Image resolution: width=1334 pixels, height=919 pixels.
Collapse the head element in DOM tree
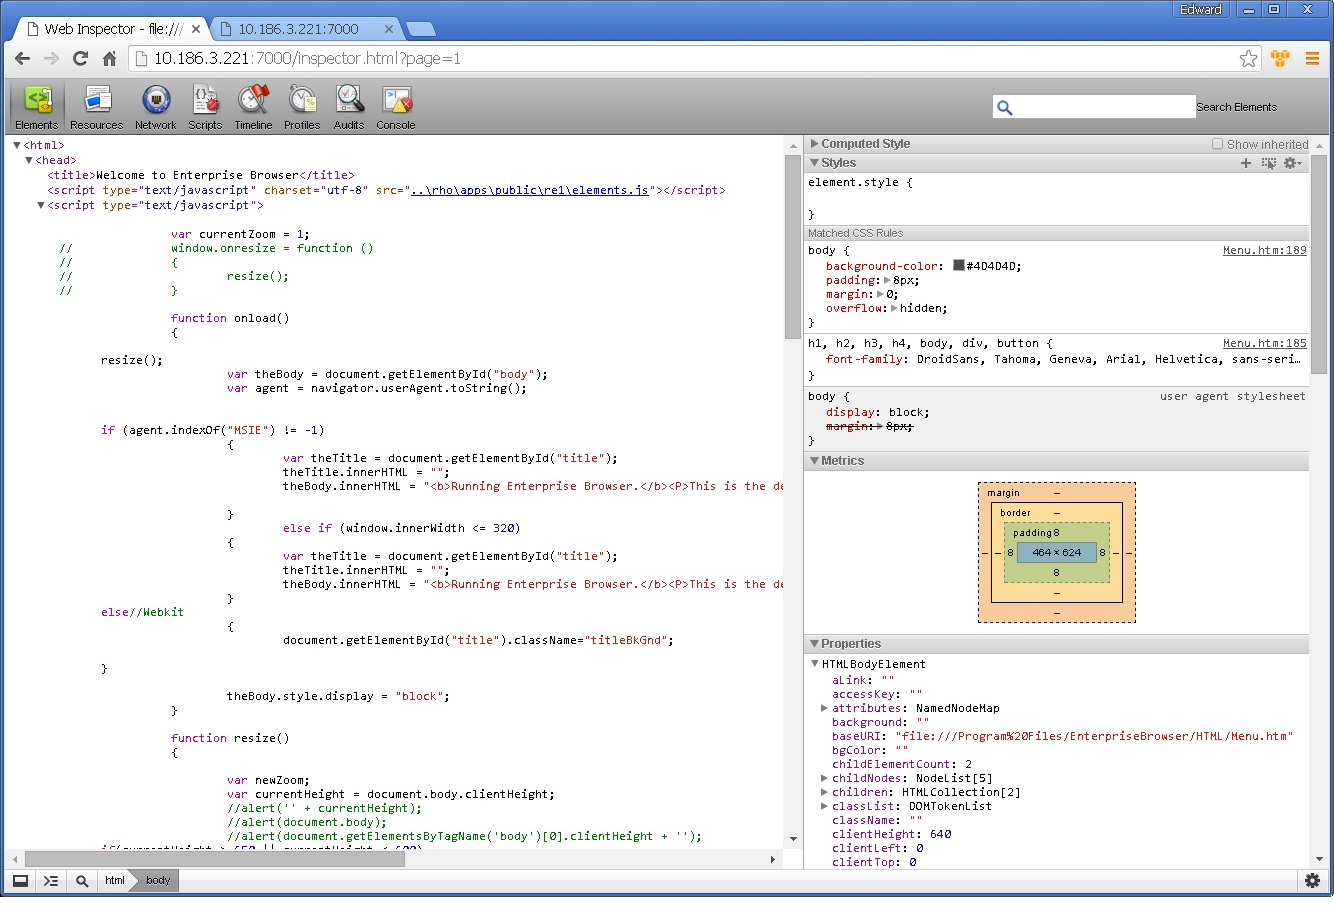tap(29, 160)
